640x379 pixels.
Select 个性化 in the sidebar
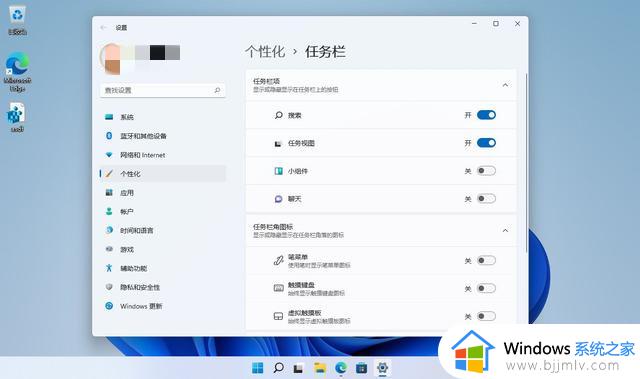click(163, 174)
